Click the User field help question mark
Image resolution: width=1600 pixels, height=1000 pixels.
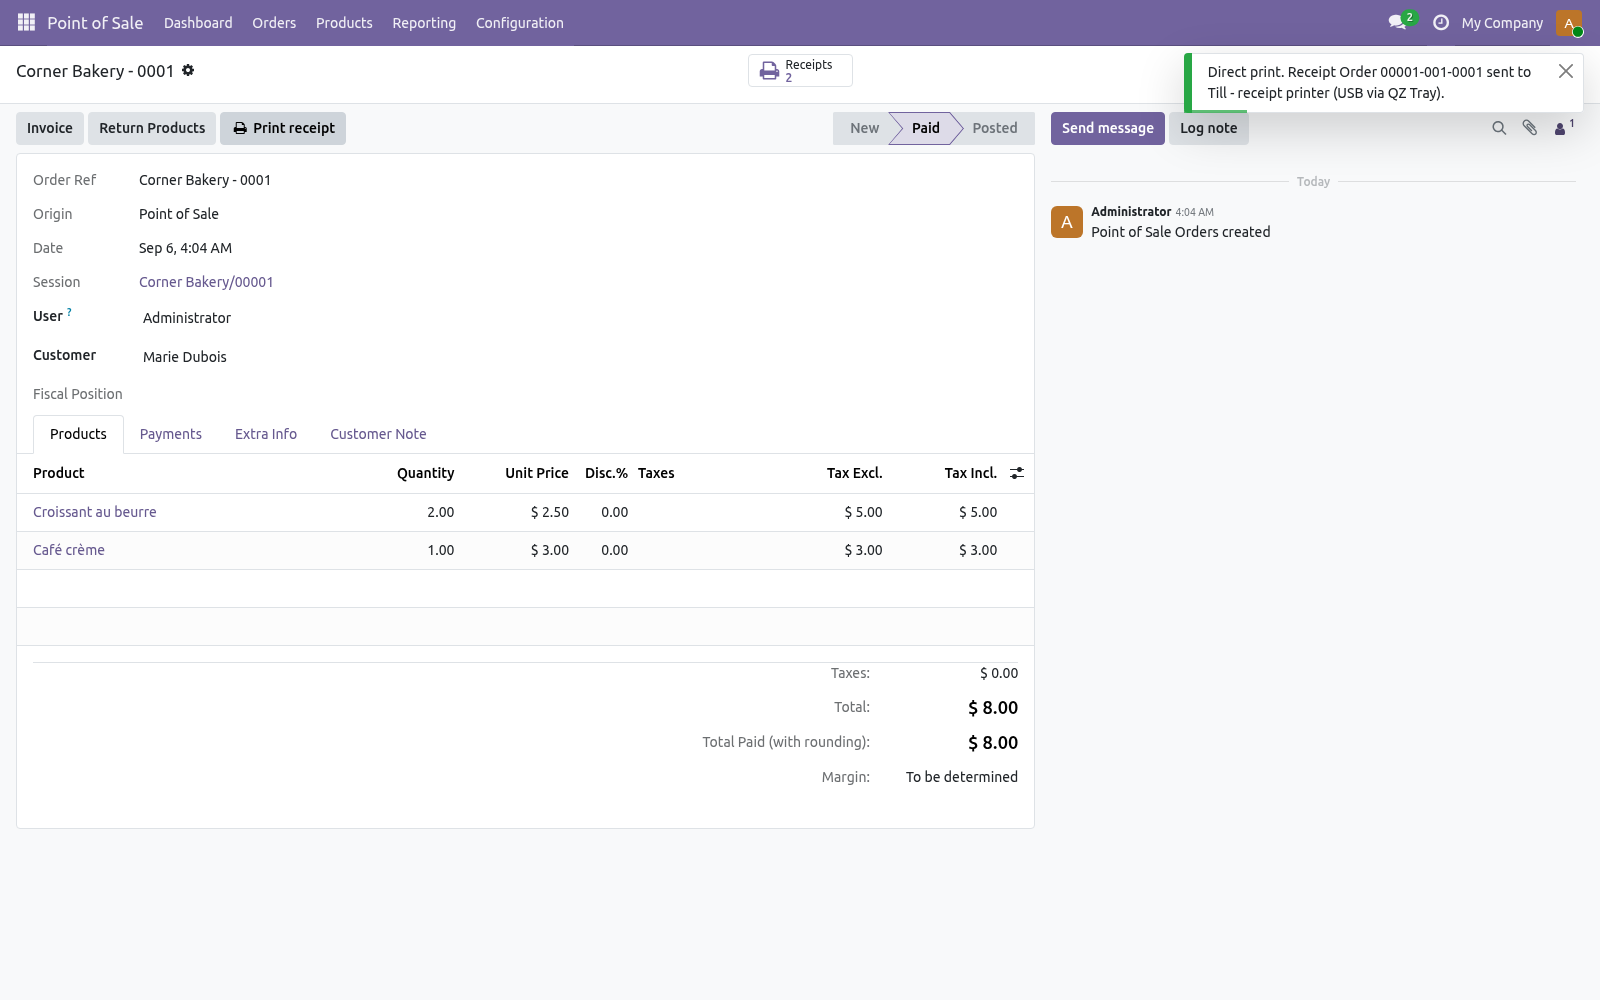(x=69, y=312)
